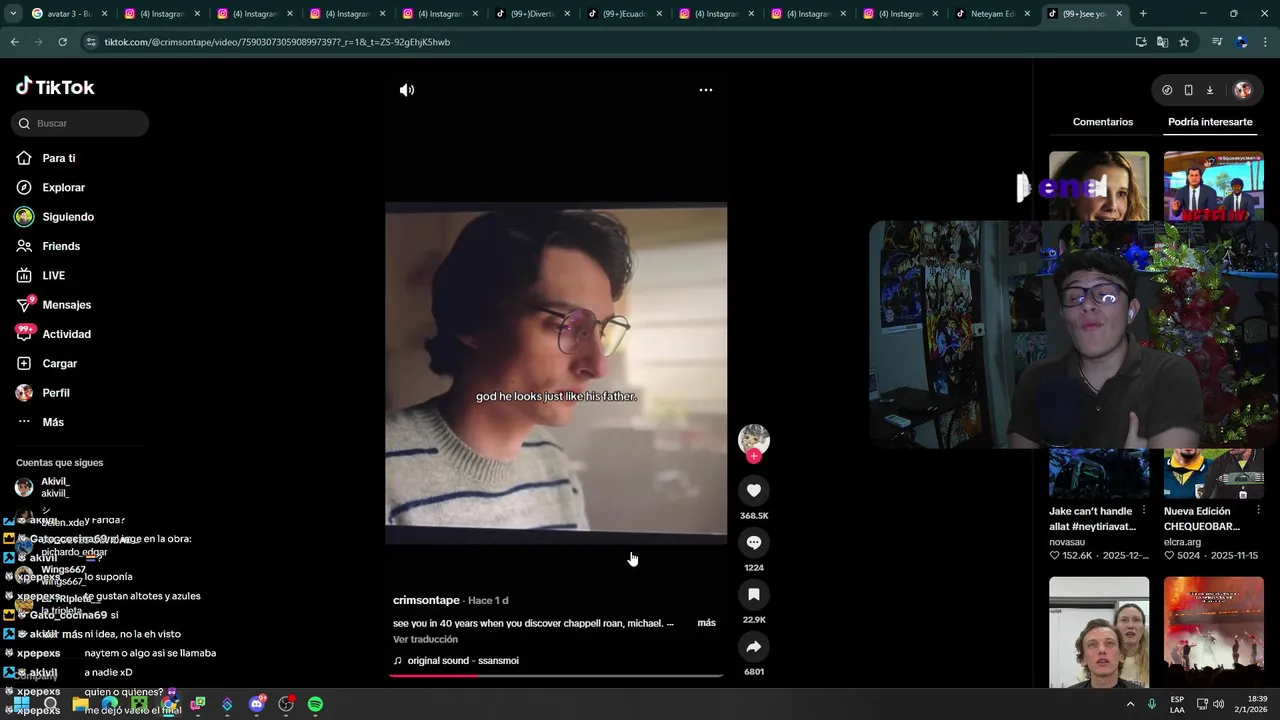
Task: Open the video three-dots options menu
Action: [x=706, y=90]
